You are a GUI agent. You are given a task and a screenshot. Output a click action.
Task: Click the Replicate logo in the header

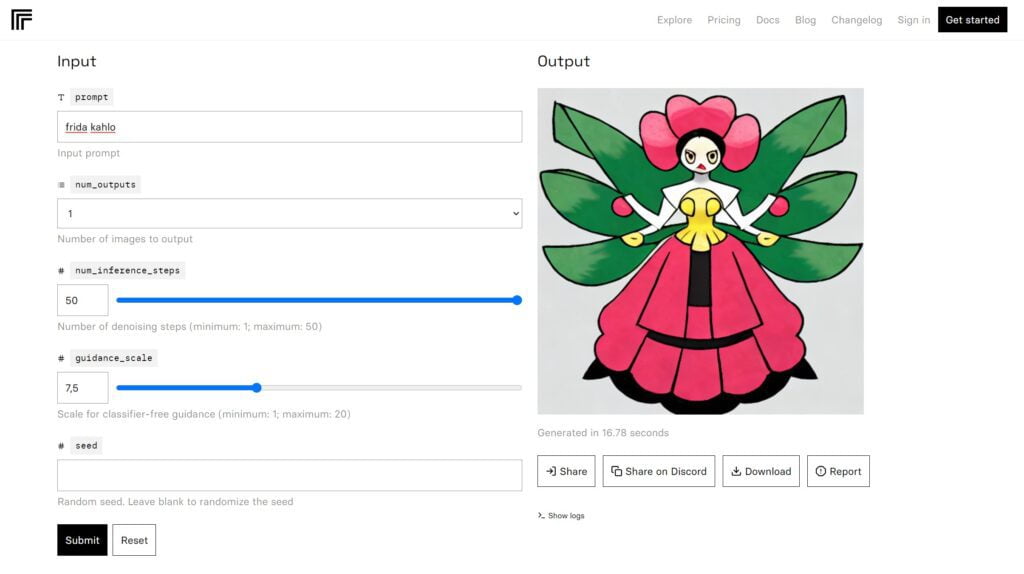click(22, 20)
